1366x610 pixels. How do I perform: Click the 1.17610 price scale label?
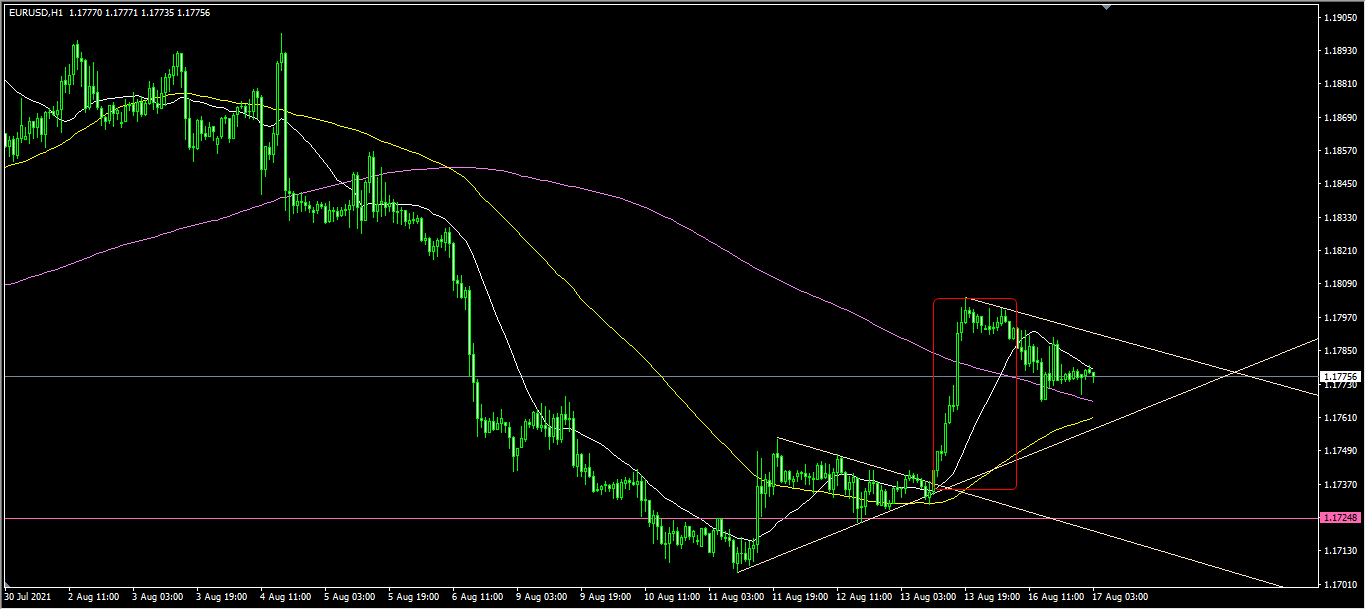coord(1340,418)
